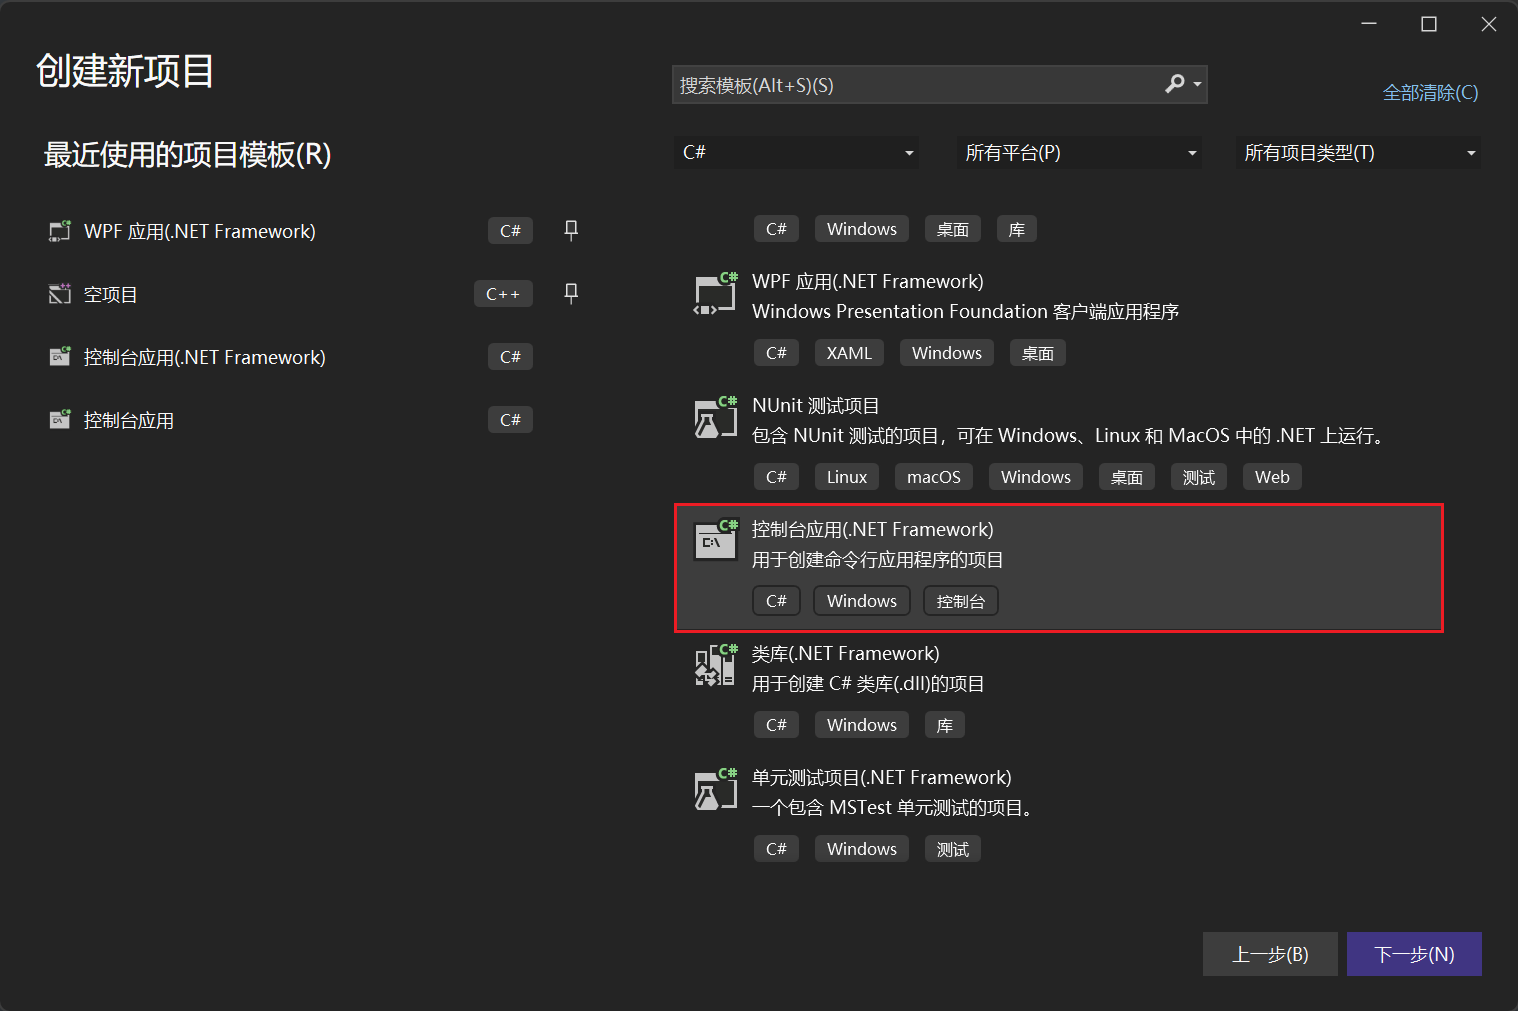This screenshot has height=1011, width=1518.
Task: Unpin the 空项目 recent template
Action: (x=571, y=293)
